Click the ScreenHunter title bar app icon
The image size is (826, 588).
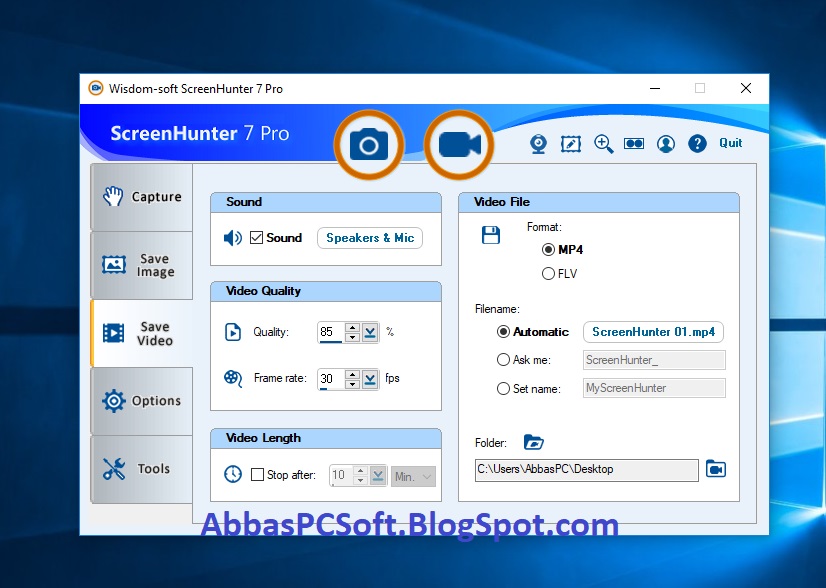[x=96, y=88]
